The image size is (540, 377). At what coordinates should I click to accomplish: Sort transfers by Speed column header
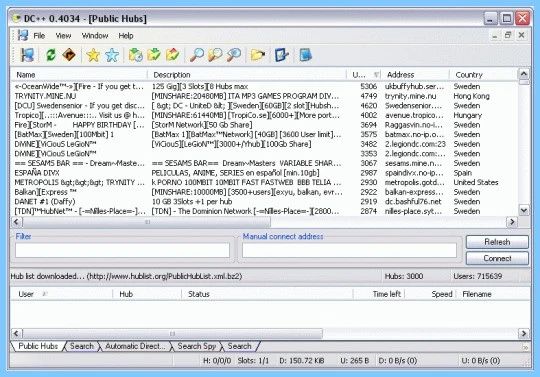pyautogui.click(x=430, y=294)
